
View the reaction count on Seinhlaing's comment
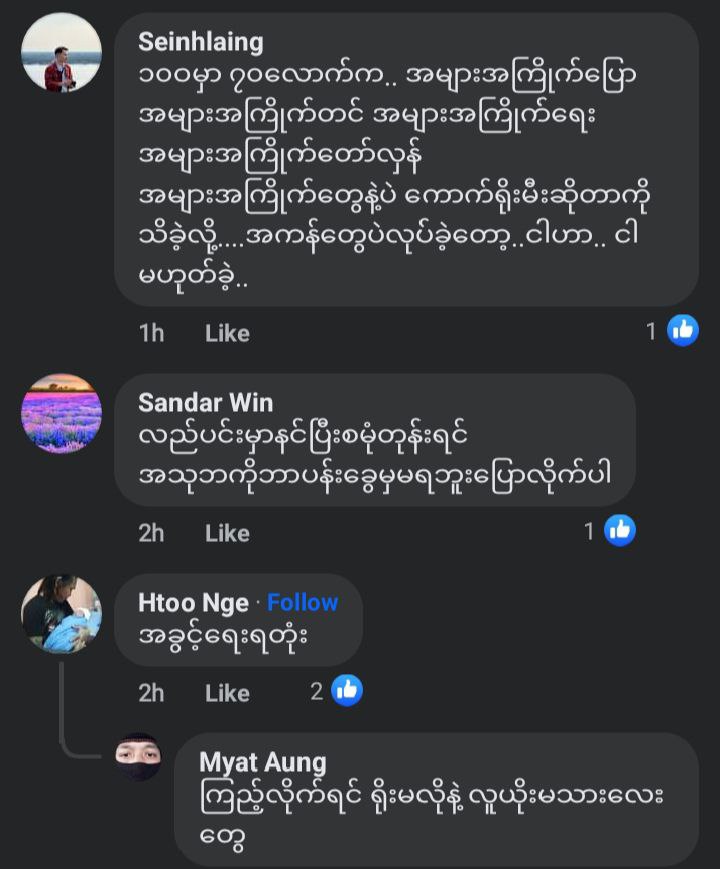(651, 331)
